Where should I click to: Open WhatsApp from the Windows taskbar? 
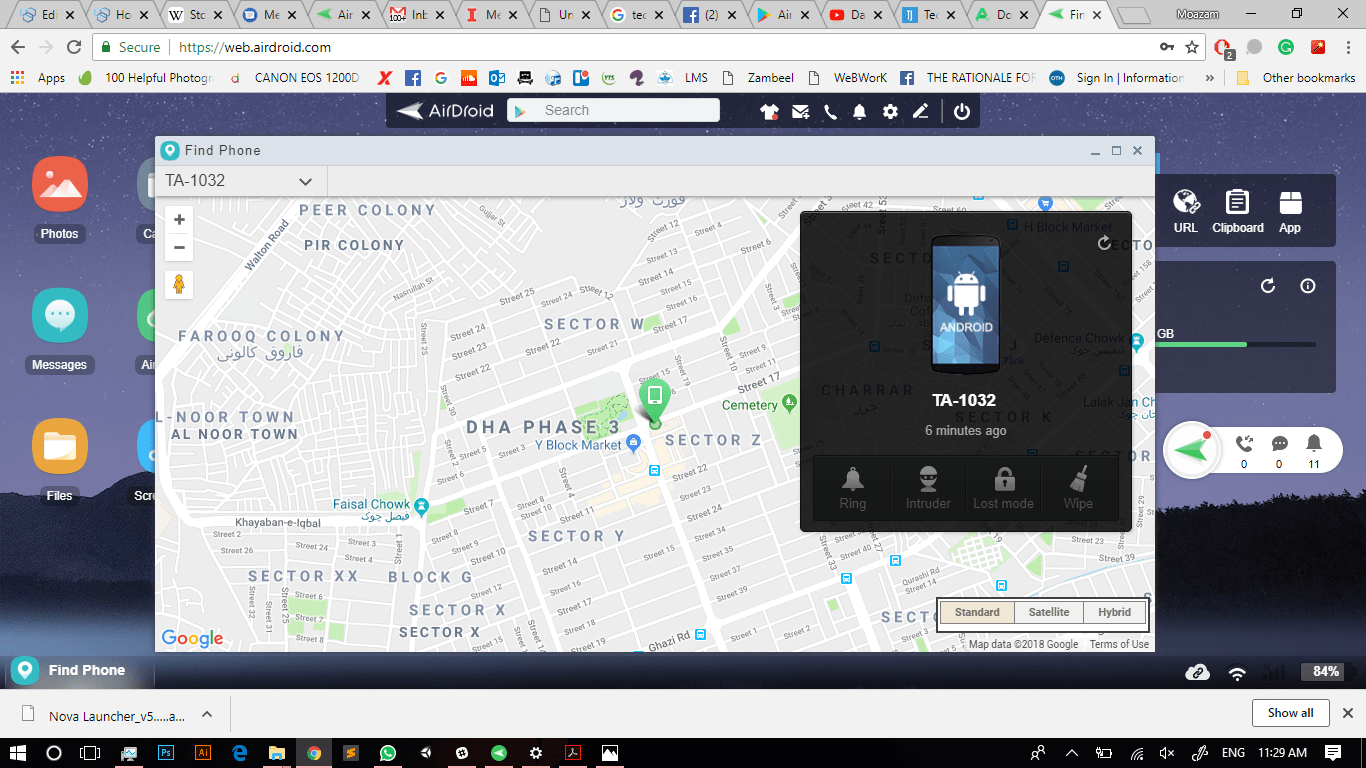pyautogui.click(x=387, y=752)
